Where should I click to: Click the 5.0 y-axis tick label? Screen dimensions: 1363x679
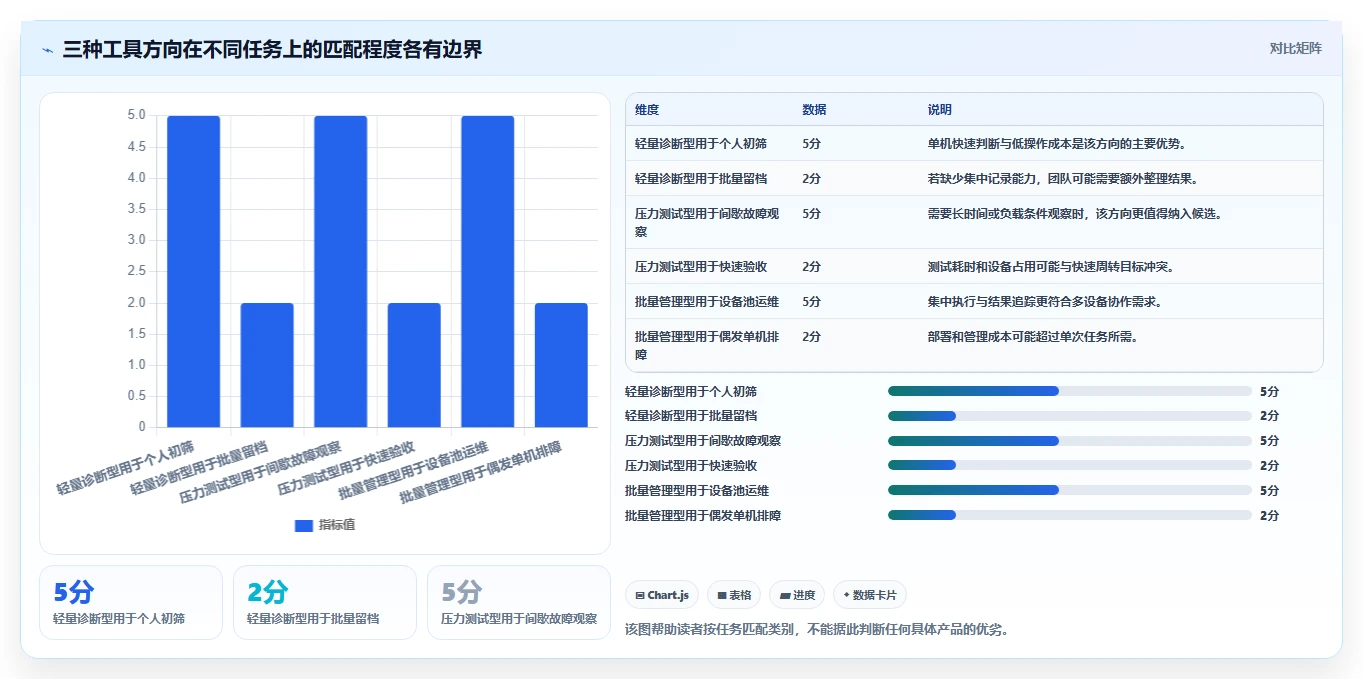(137, 115)
